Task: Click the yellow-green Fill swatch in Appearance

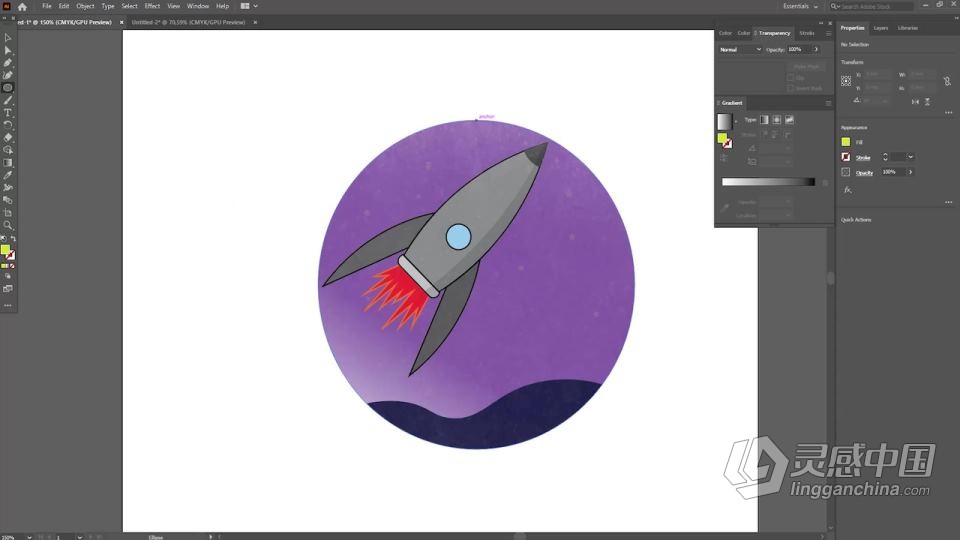Action: coord(846,141)
